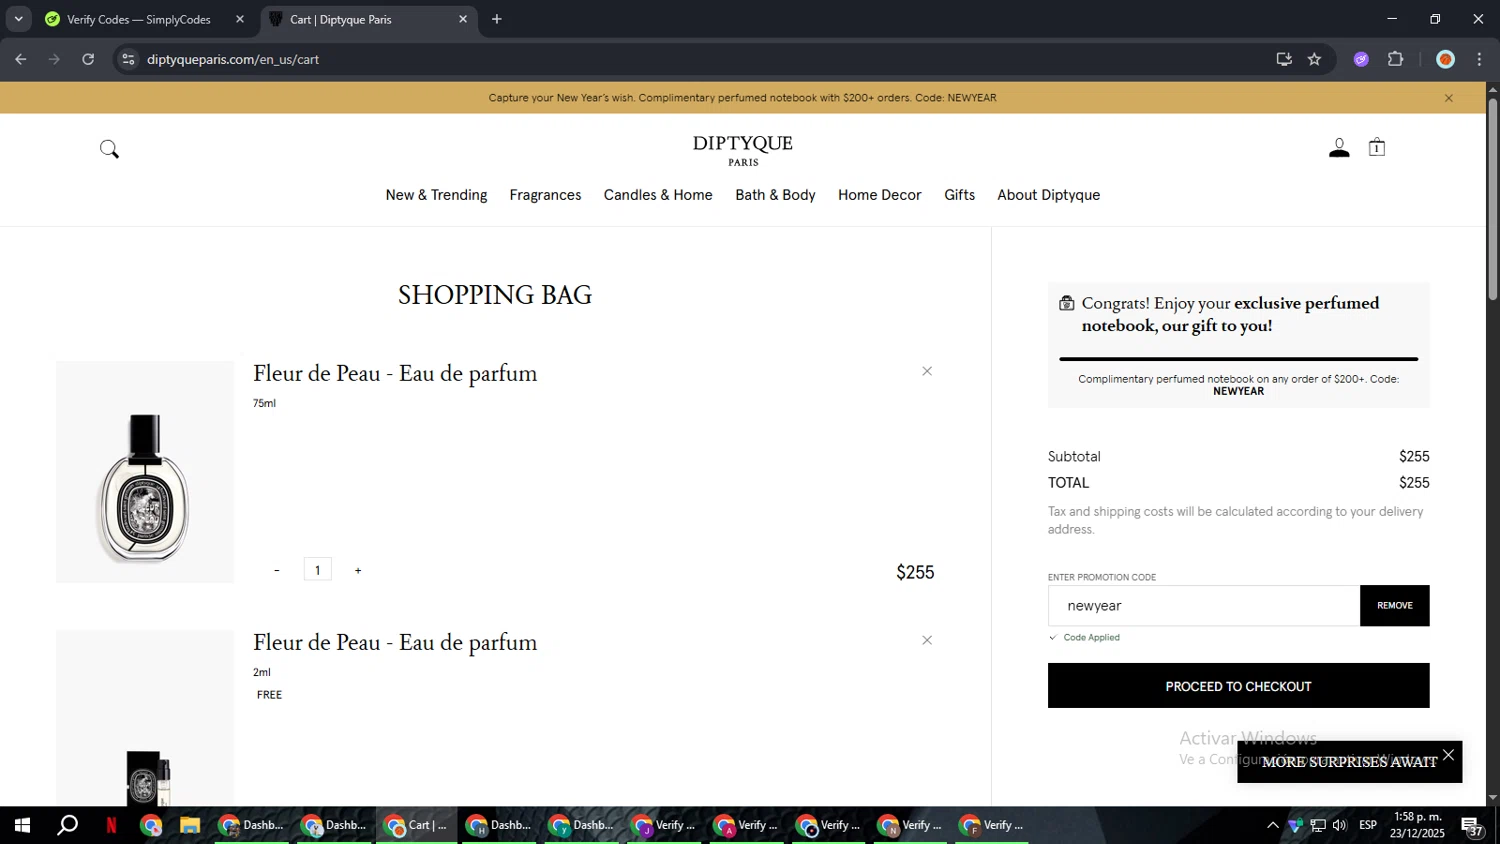This screenshot has width=1500, height=844.
Task: Close the Verify Codes SimplyCodes tab
Action: (240, 19)
